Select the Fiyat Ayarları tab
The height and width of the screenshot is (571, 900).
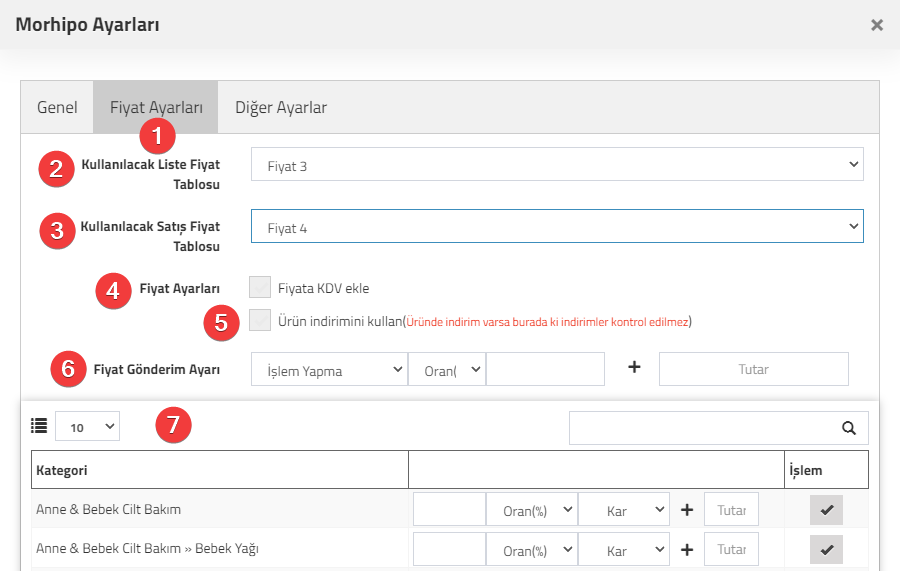point(156,107)
